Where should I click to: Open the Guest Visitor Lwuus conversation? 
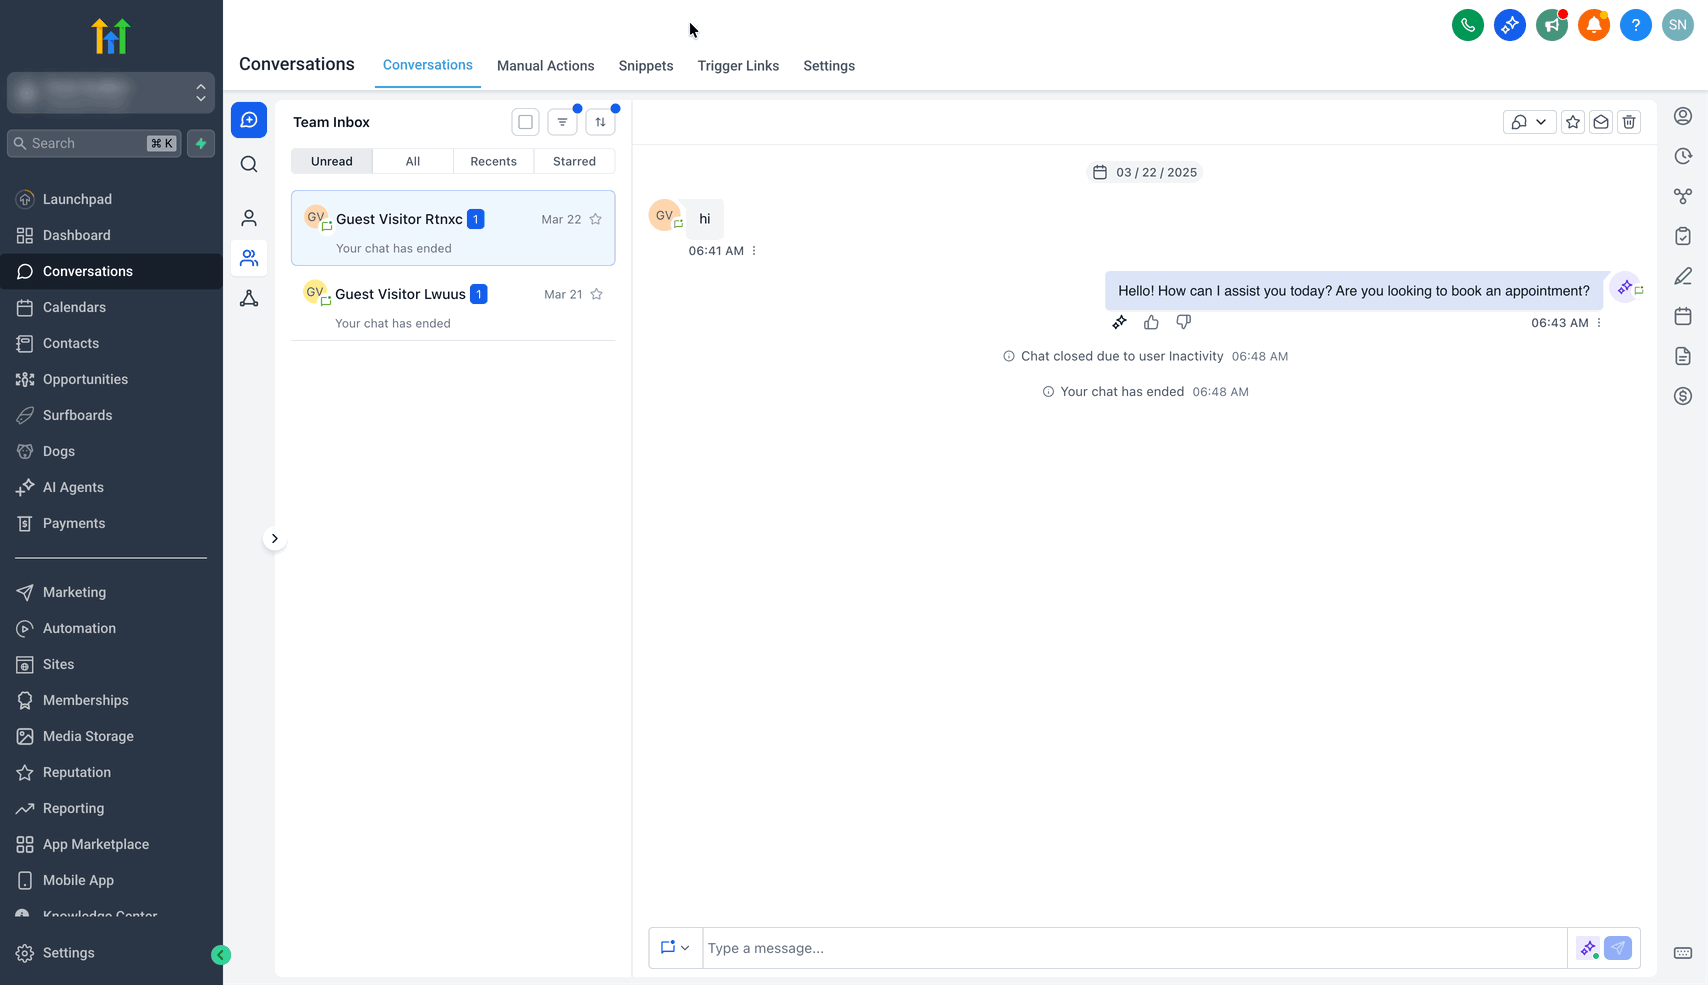coord(453,304)
